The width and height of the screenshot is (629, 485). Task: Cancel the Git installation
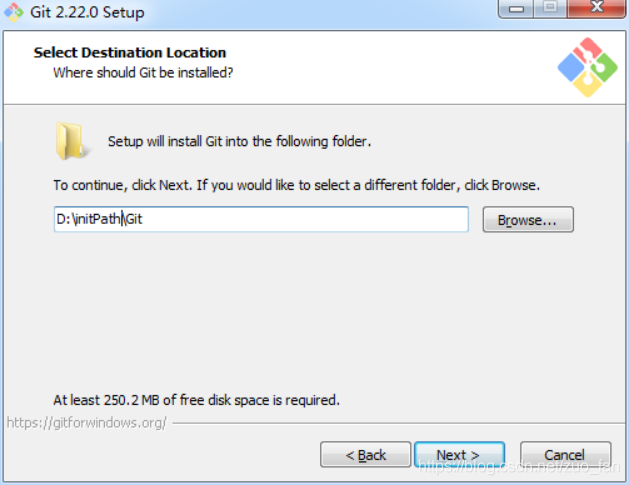point(566,455)
